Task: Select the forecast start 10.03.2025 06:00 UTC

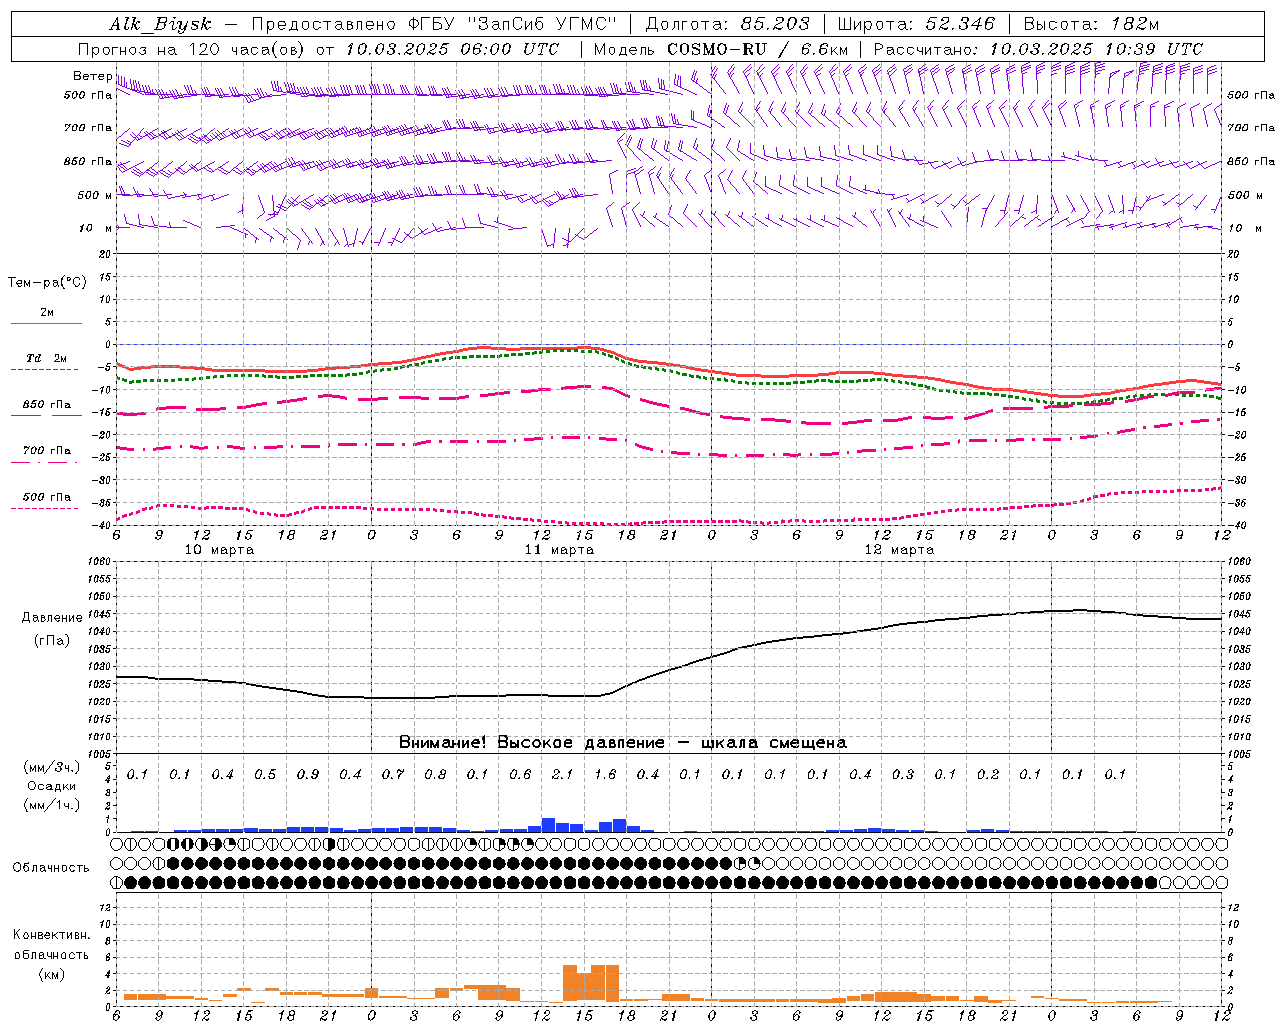Action: click(452, 49)
